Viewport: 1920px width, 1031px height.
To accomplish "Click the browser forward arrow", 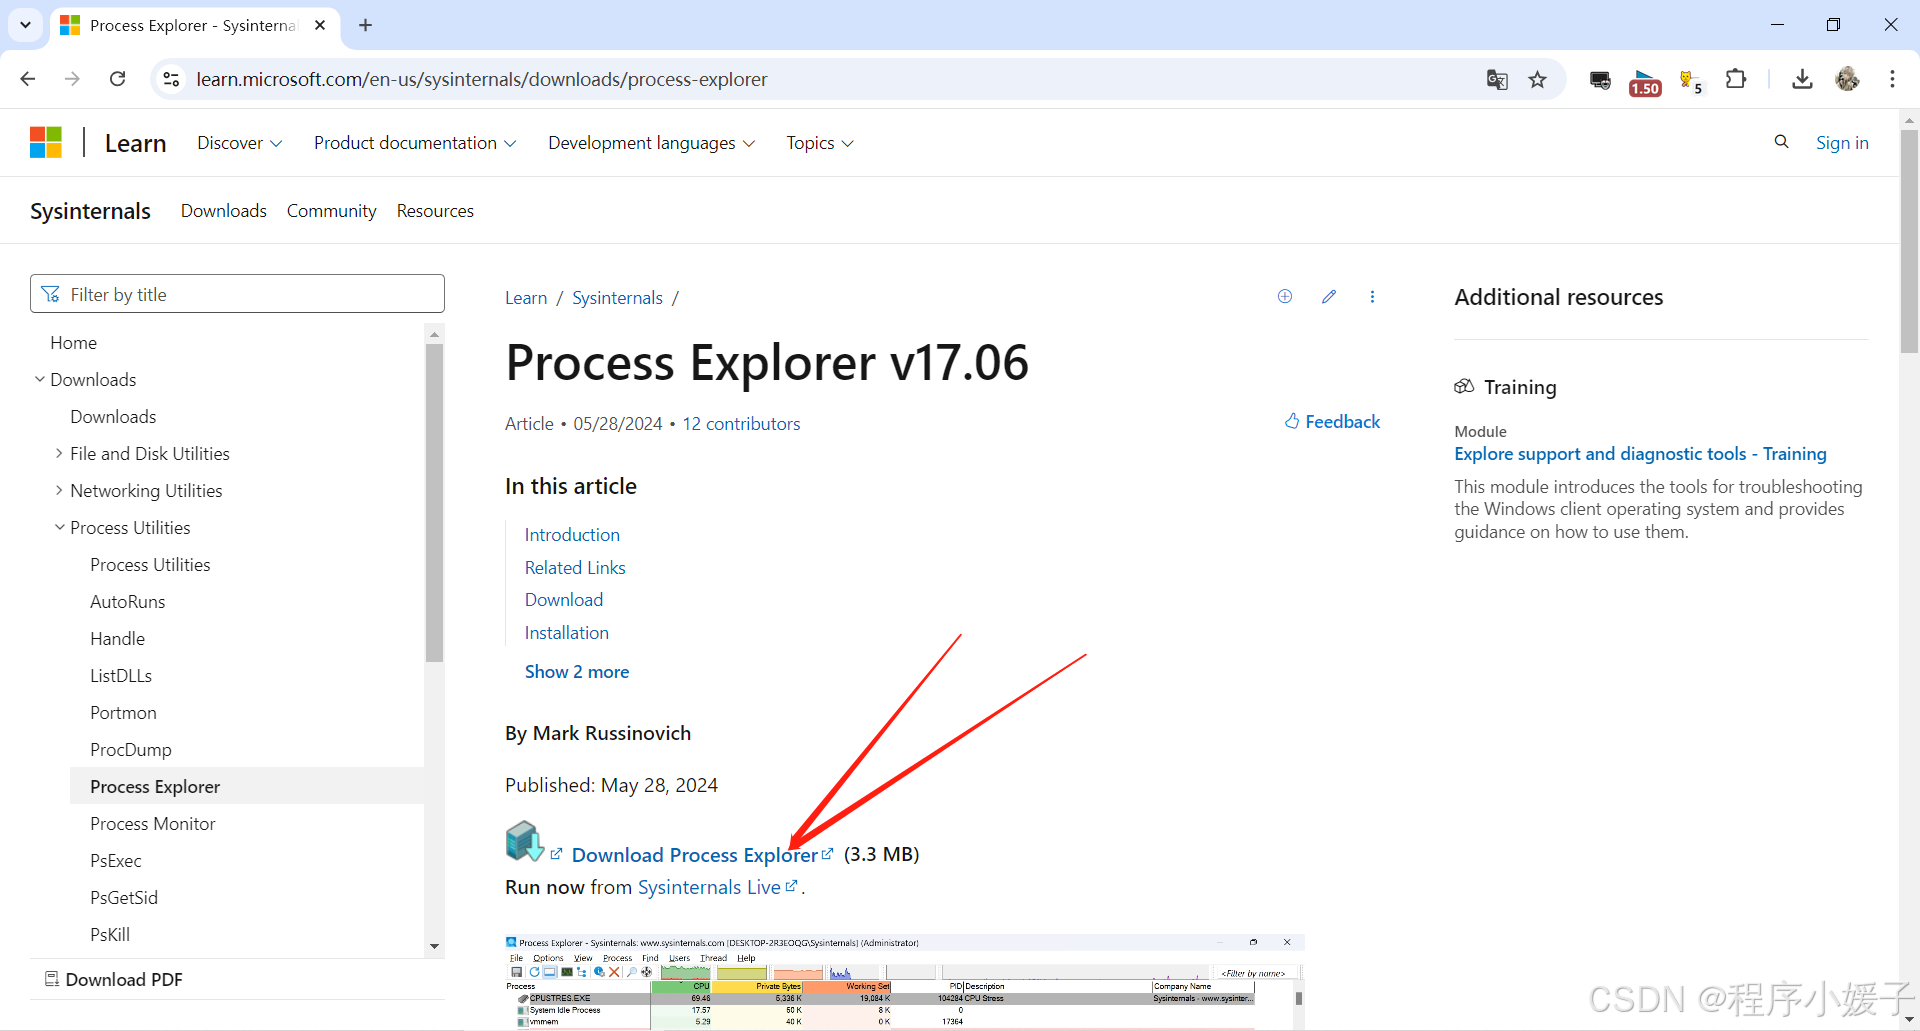I will (72, 79).
